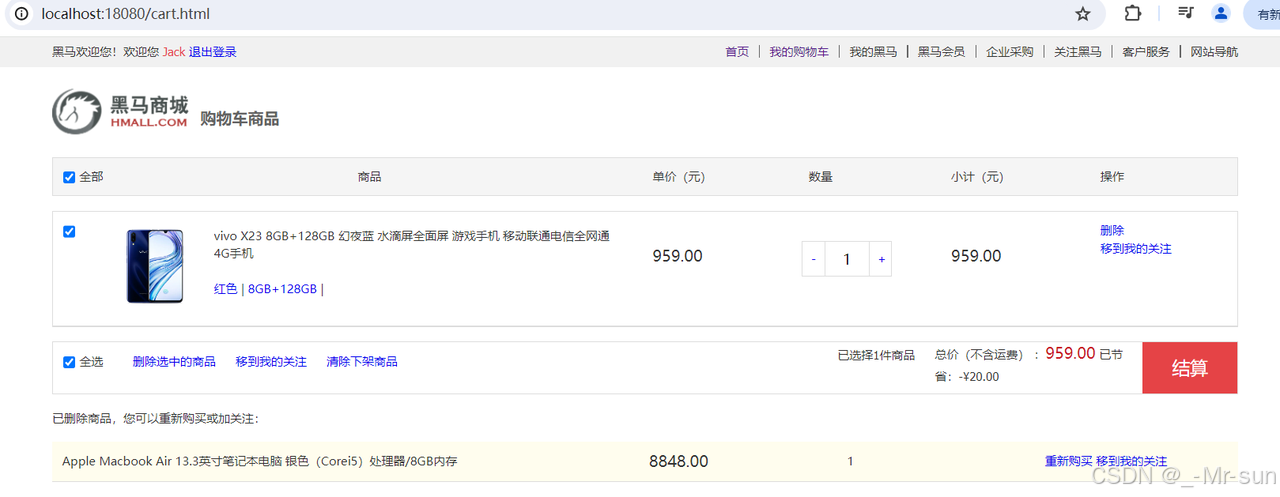Screen dimensions: 1280x497
Task: Click the site info icon in address bar
Action: [x=22, y=14]
